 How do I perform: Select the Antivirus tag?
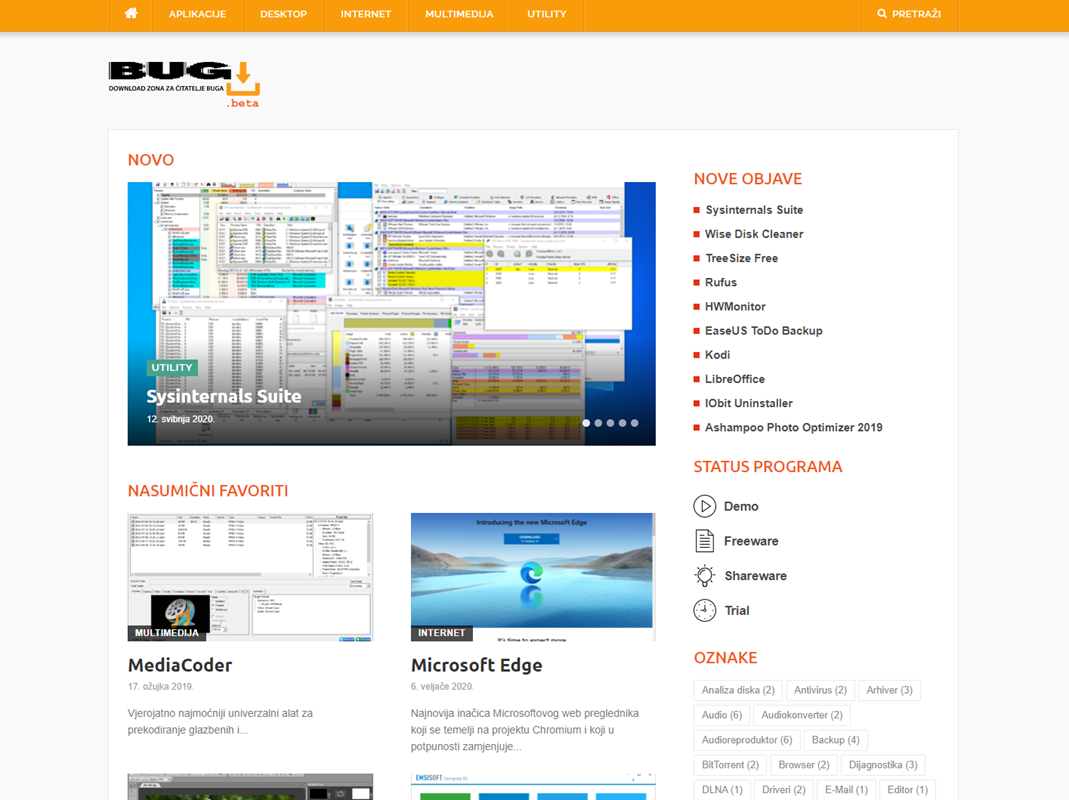(x=820, y=690)
